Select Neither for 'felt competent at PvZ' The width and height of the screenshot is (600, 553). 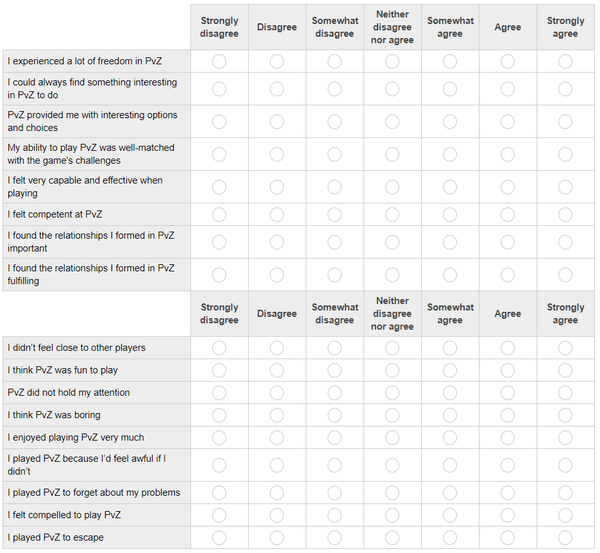pyautogui.click(x=392, y=214)
